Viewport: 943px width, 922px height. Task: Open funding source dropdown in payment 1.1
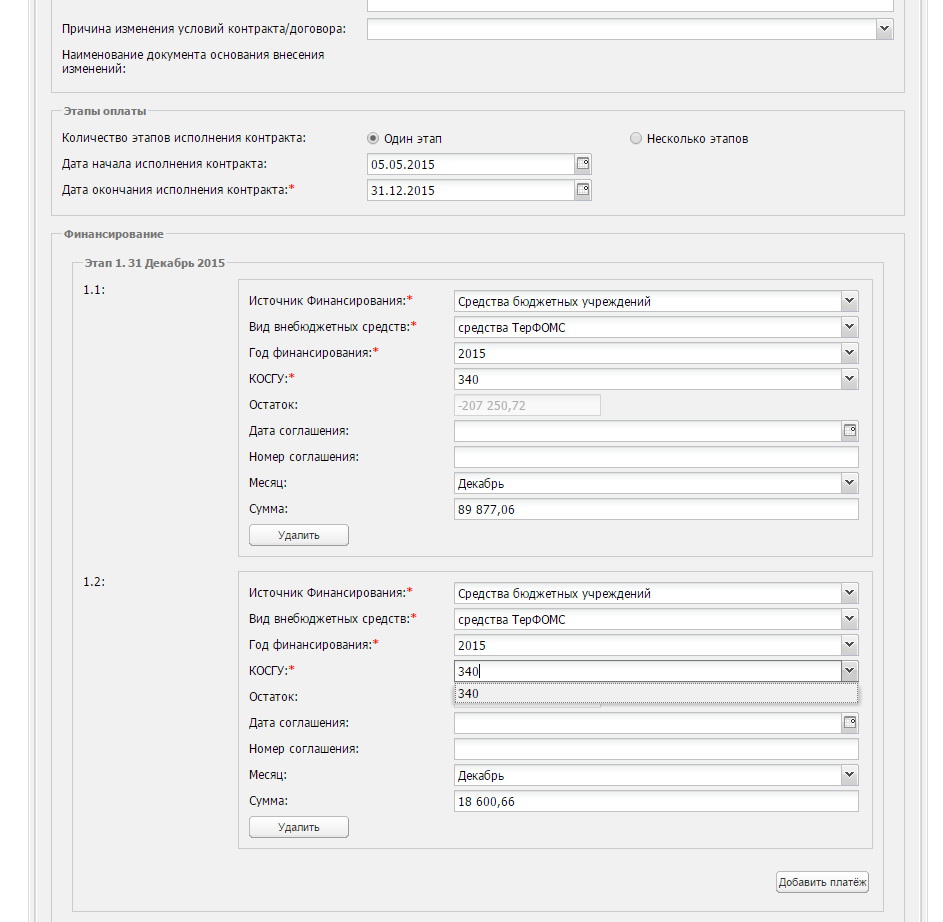(x=849, y=301)
